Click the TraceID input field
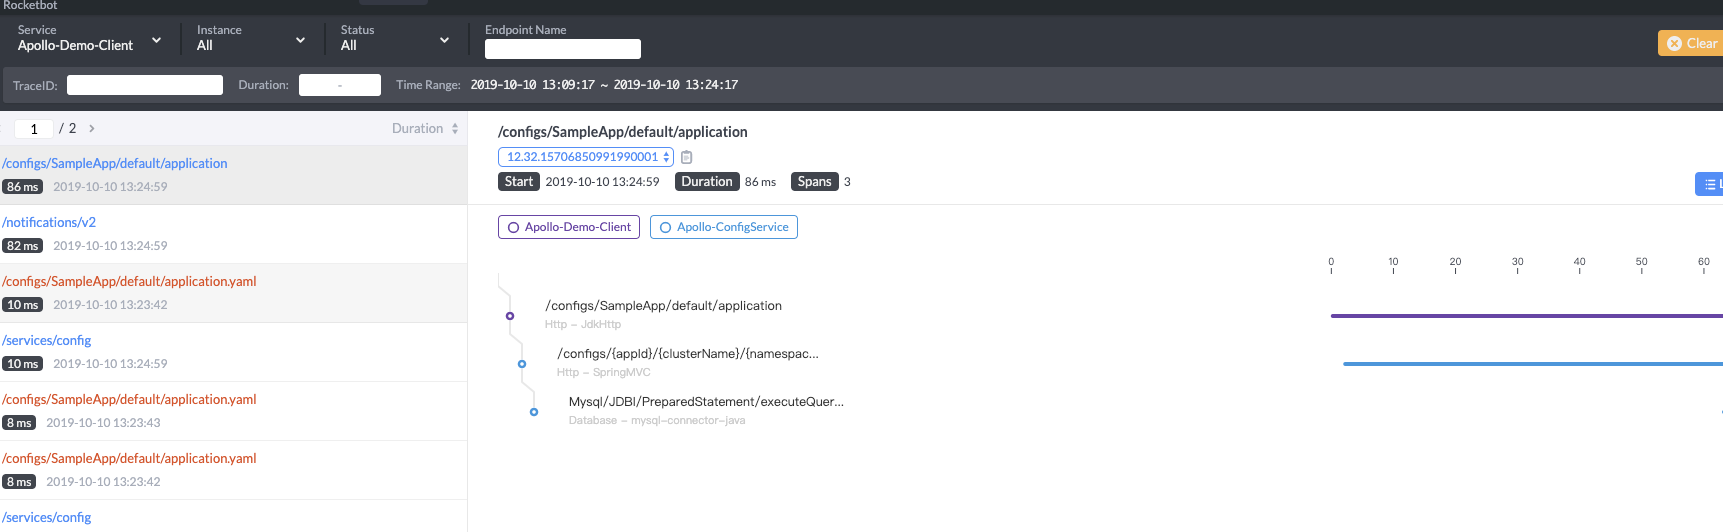The image size is (1723, 532). click(x=145, y=85)
